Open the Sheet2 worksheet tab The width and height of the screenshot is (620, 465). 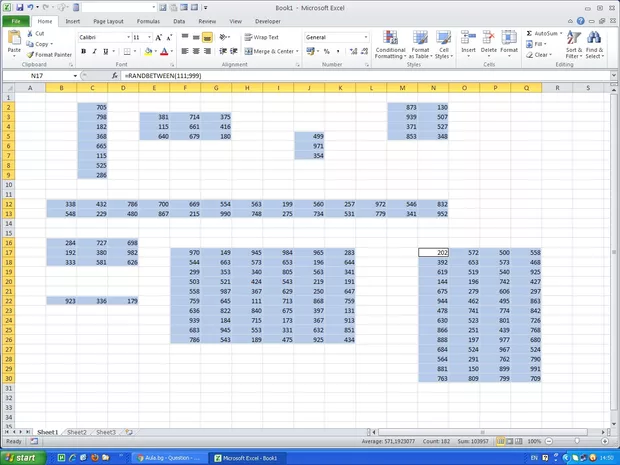[x=76, y=432]
